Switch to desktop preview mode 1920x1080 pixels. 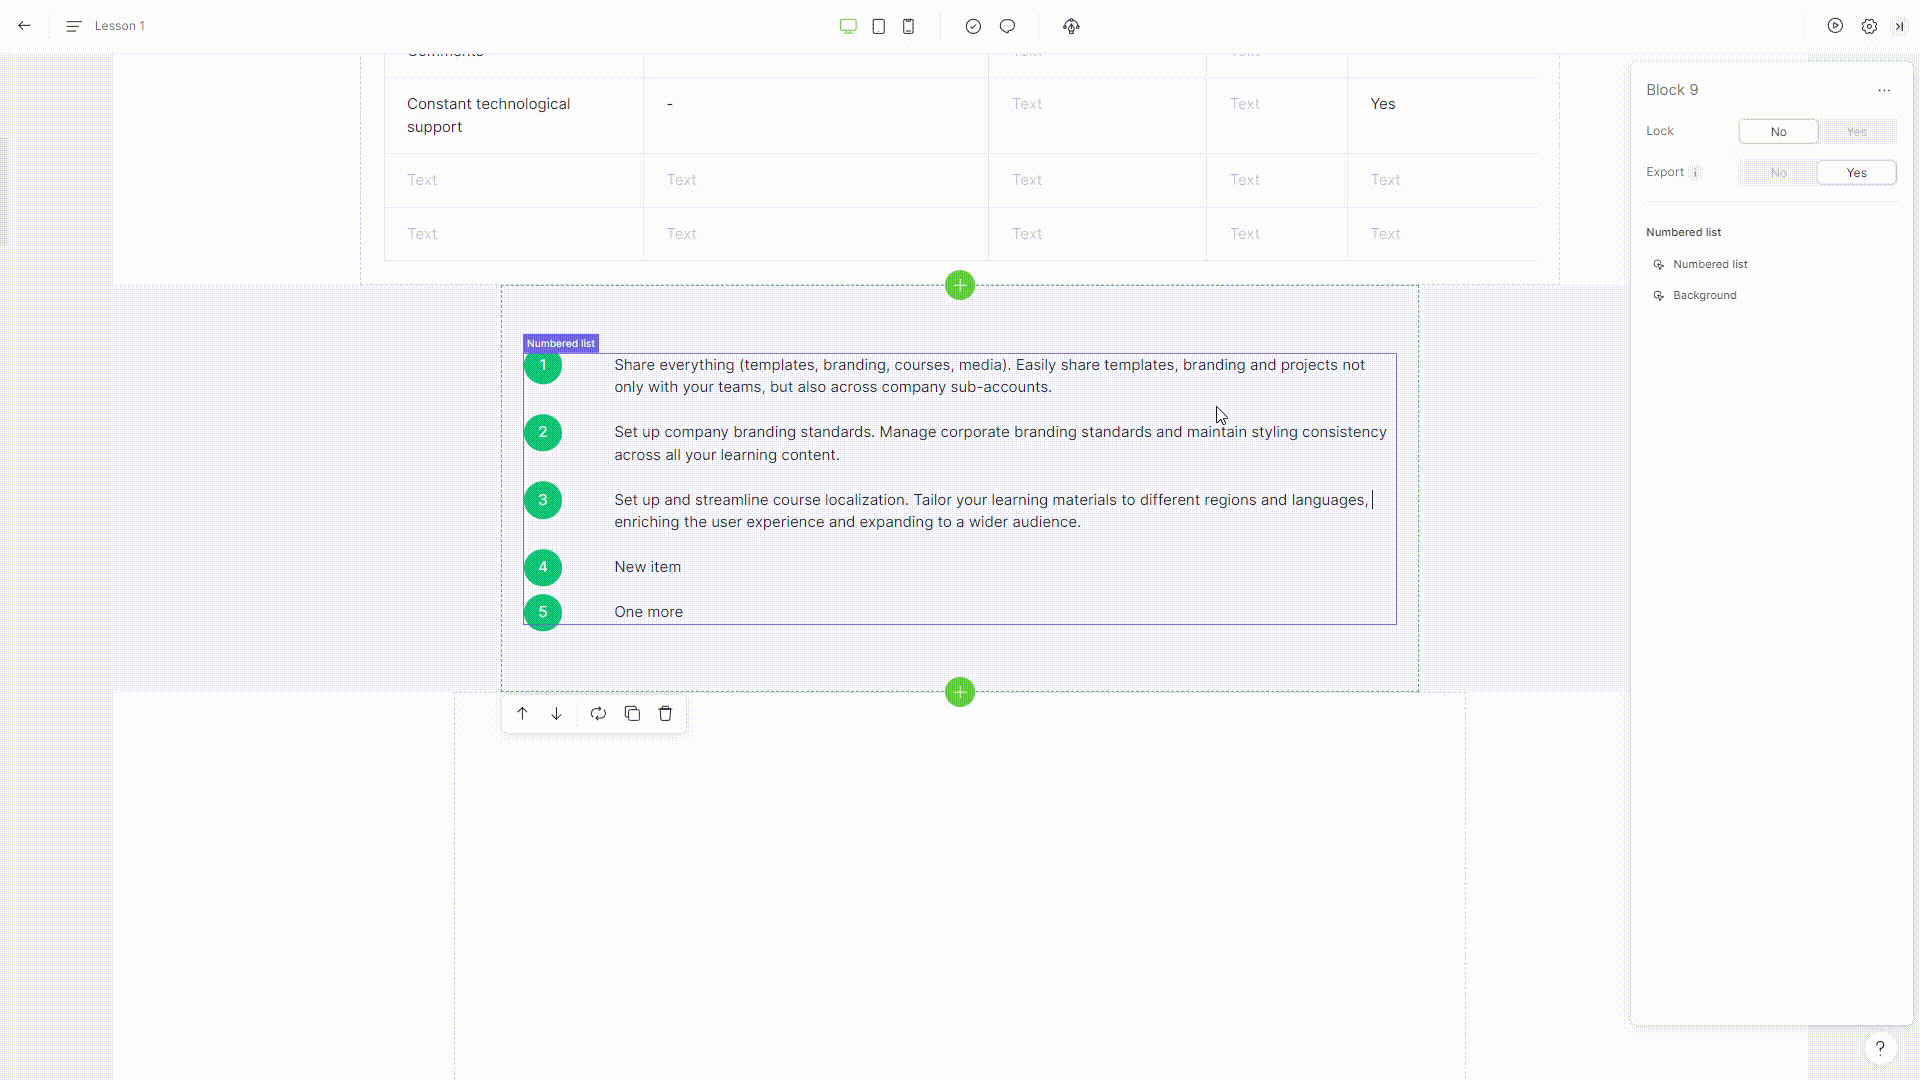point(848,26)
